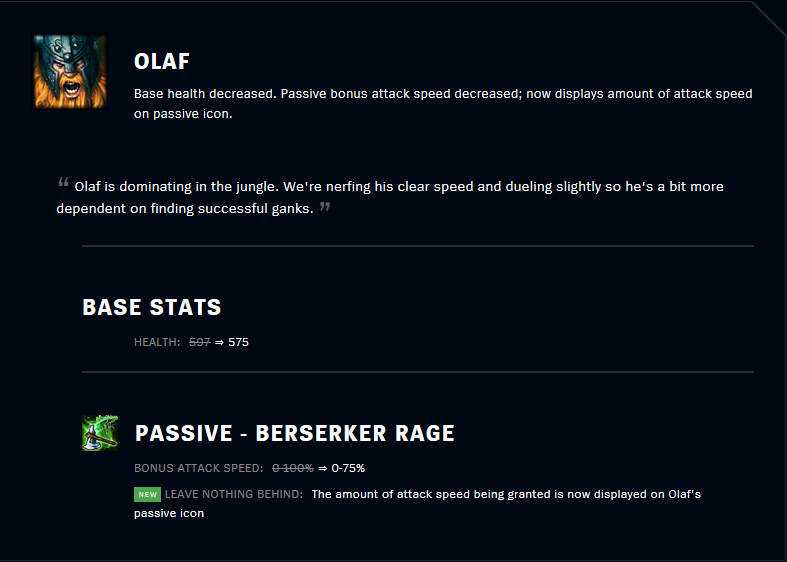Open the OLAF champion heading
This screenshot has height=562, width=787.
[162, 62]
